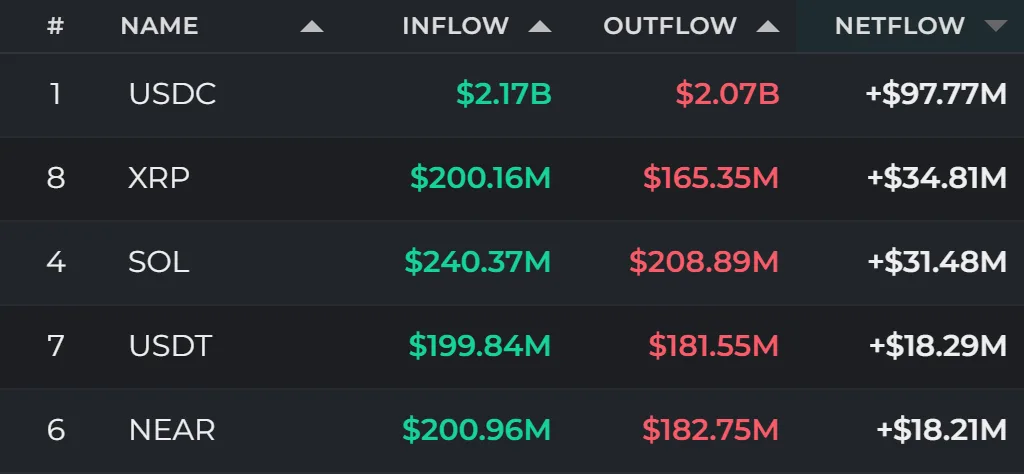The image size is (1024, 474).
Task: Click the INFLOW column header label
Action: point(456,26)
